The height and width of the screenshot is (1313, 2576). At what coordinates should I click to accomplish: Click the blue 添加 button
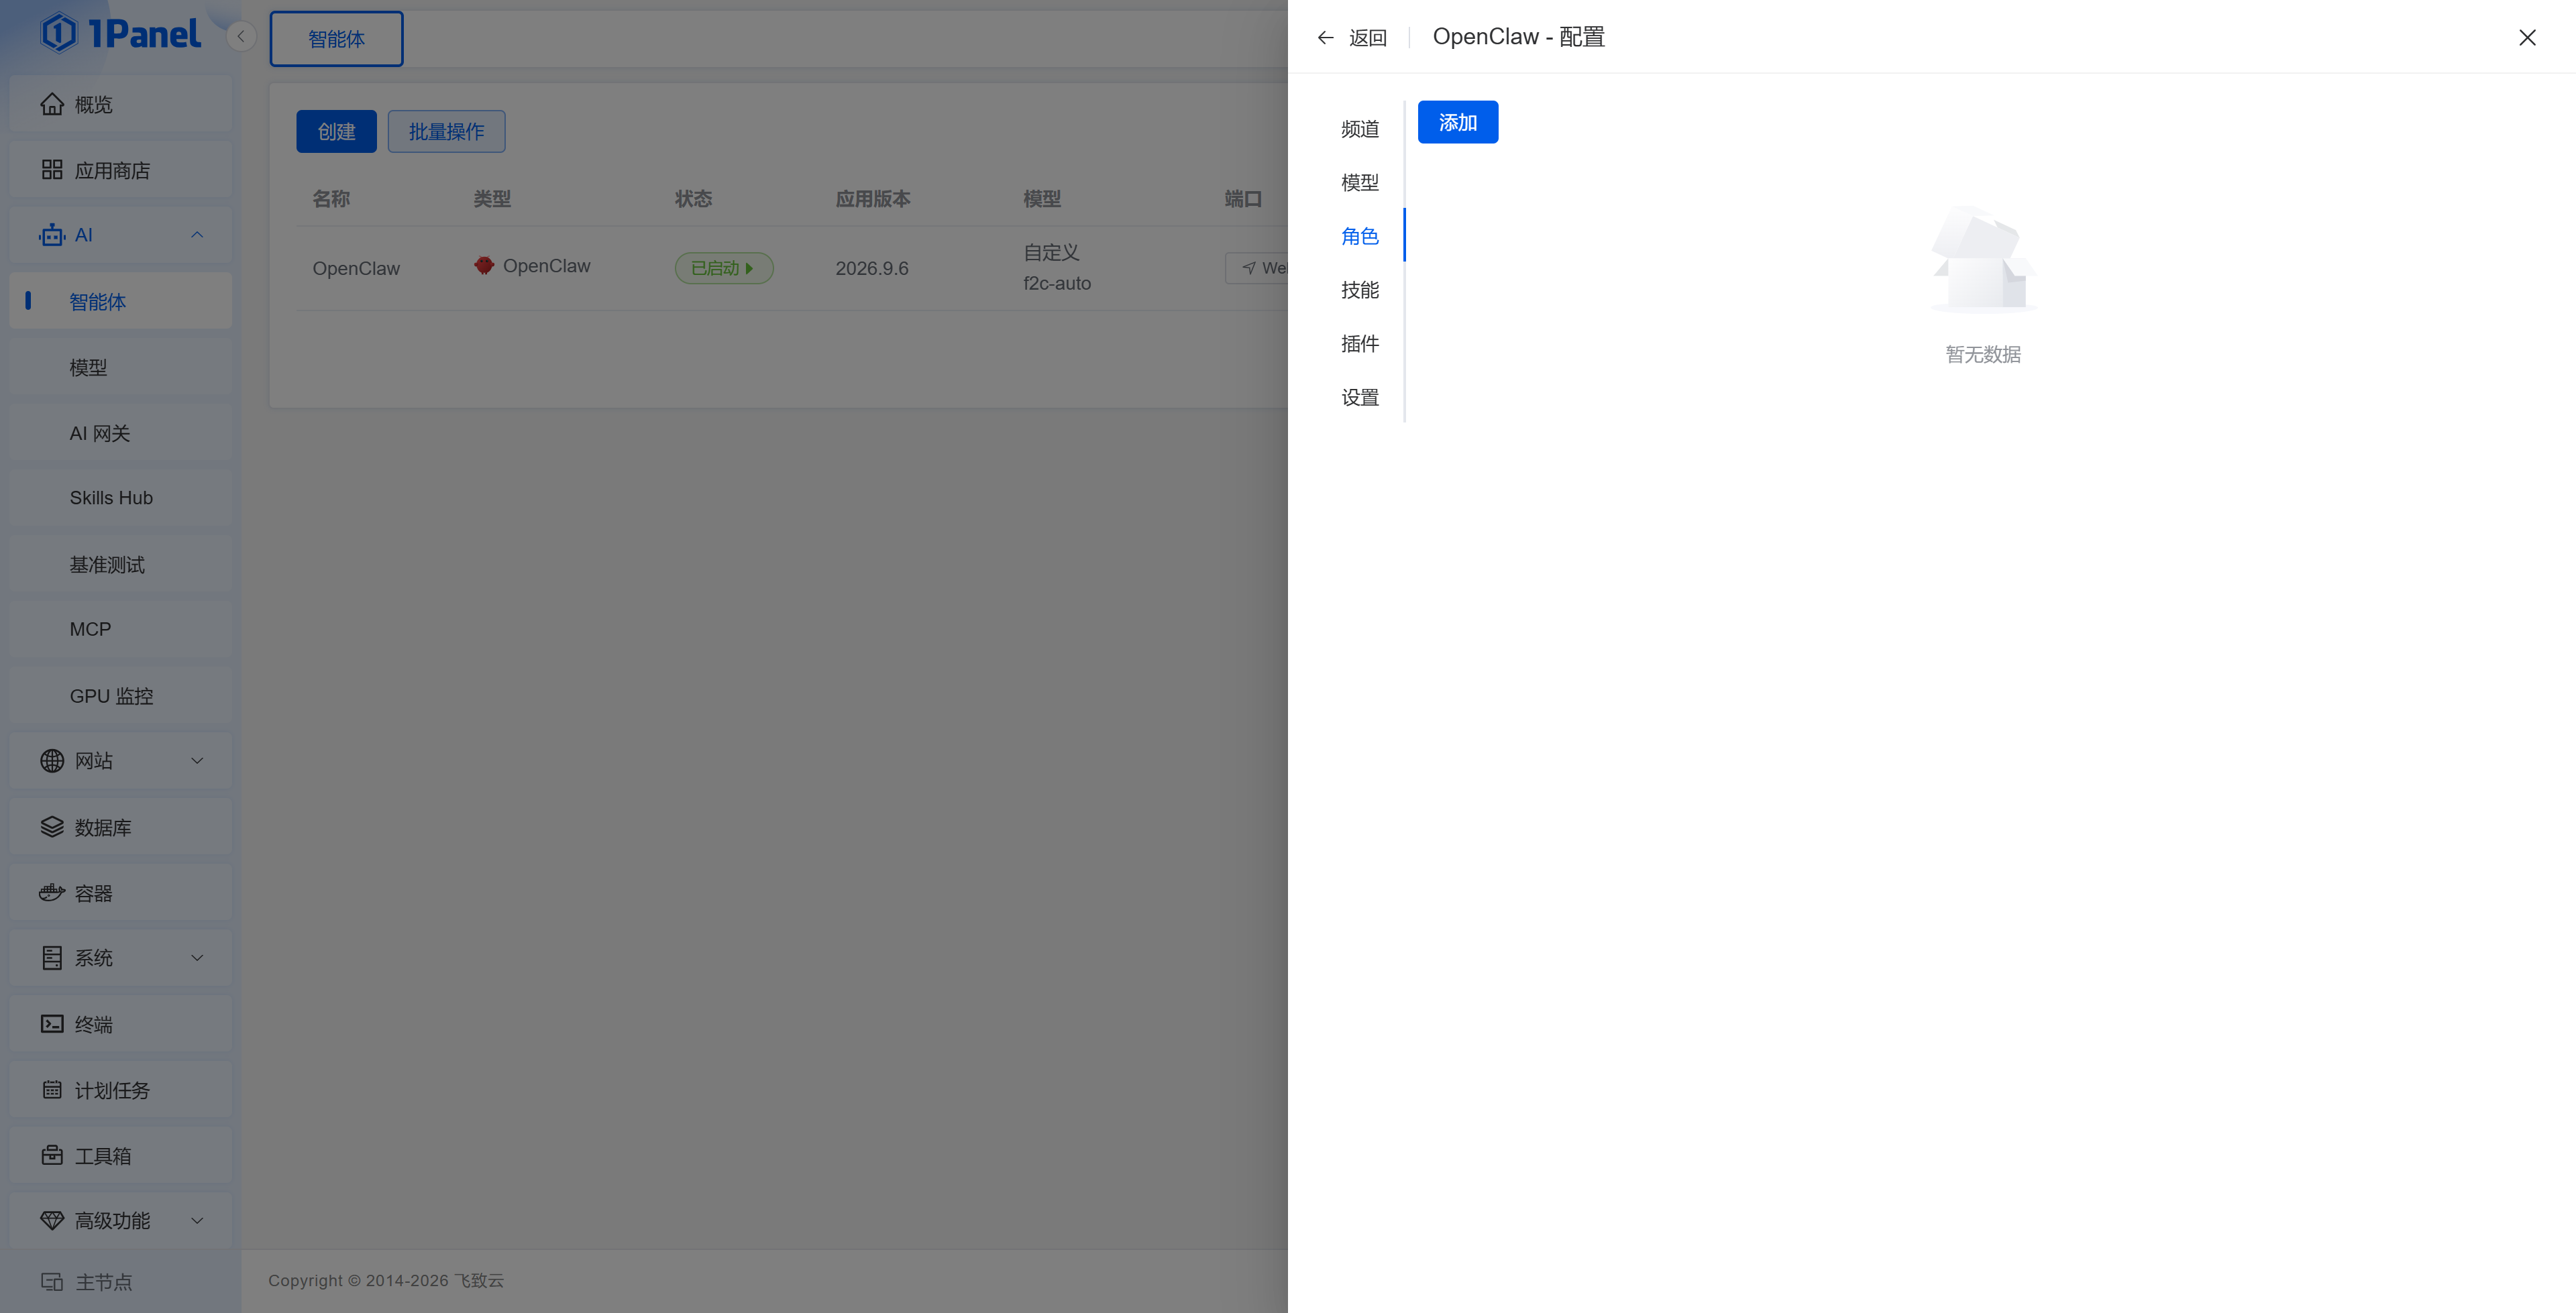pos(1458,122)
